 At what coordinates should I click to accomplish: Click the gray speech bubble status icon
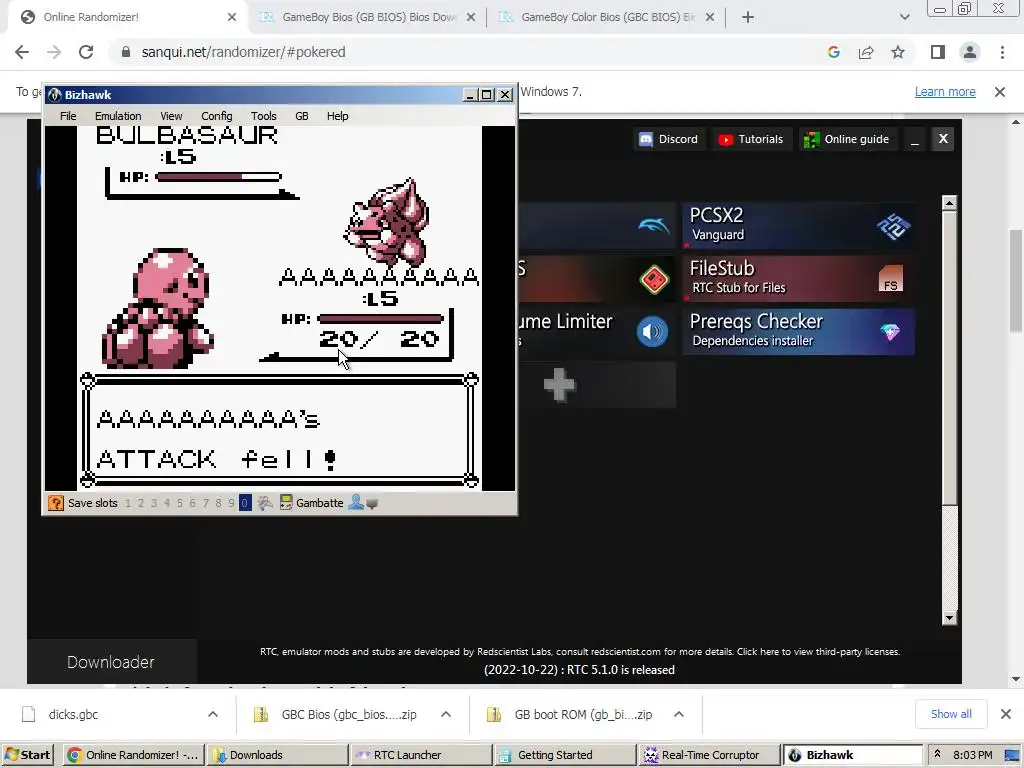coord(372,504)
